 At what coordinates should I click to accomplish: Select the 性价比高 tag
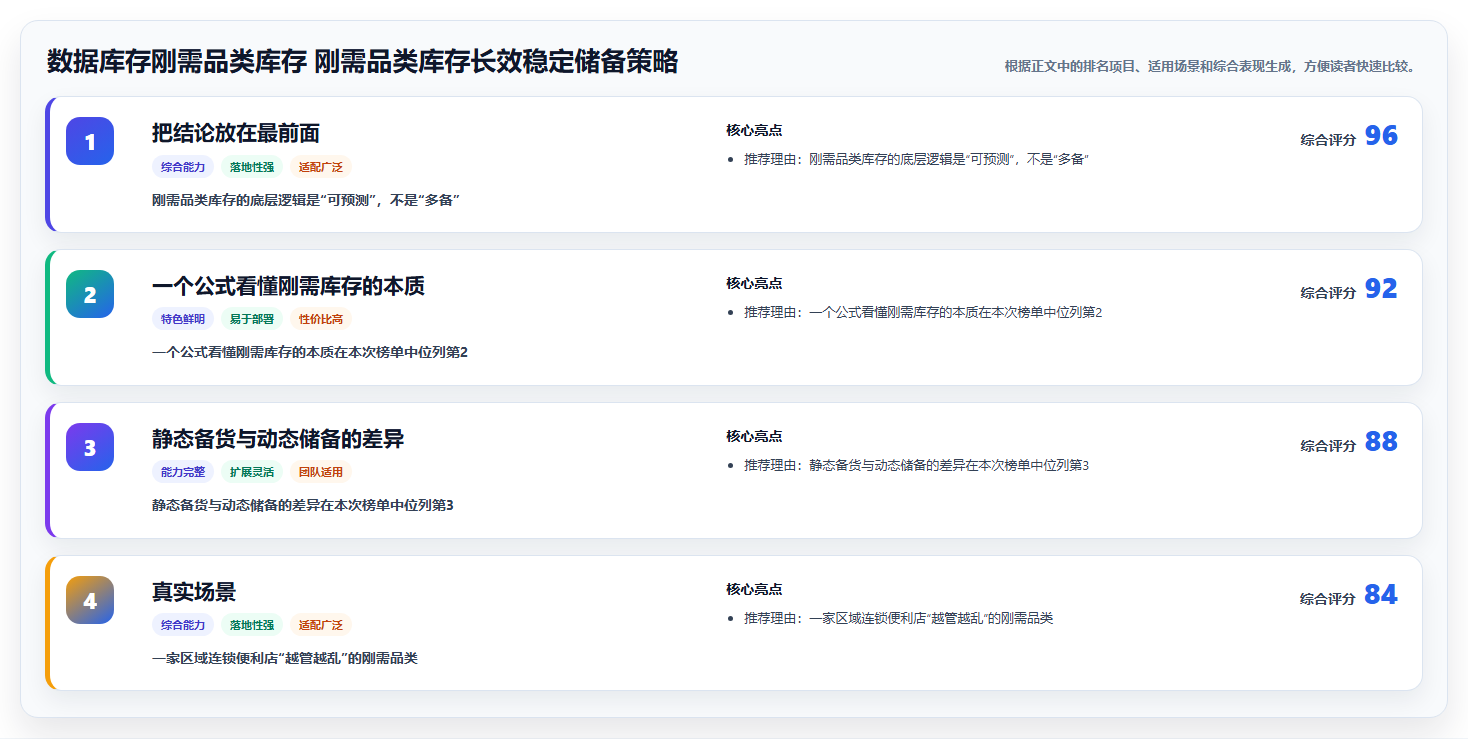(x=321, y=319)
